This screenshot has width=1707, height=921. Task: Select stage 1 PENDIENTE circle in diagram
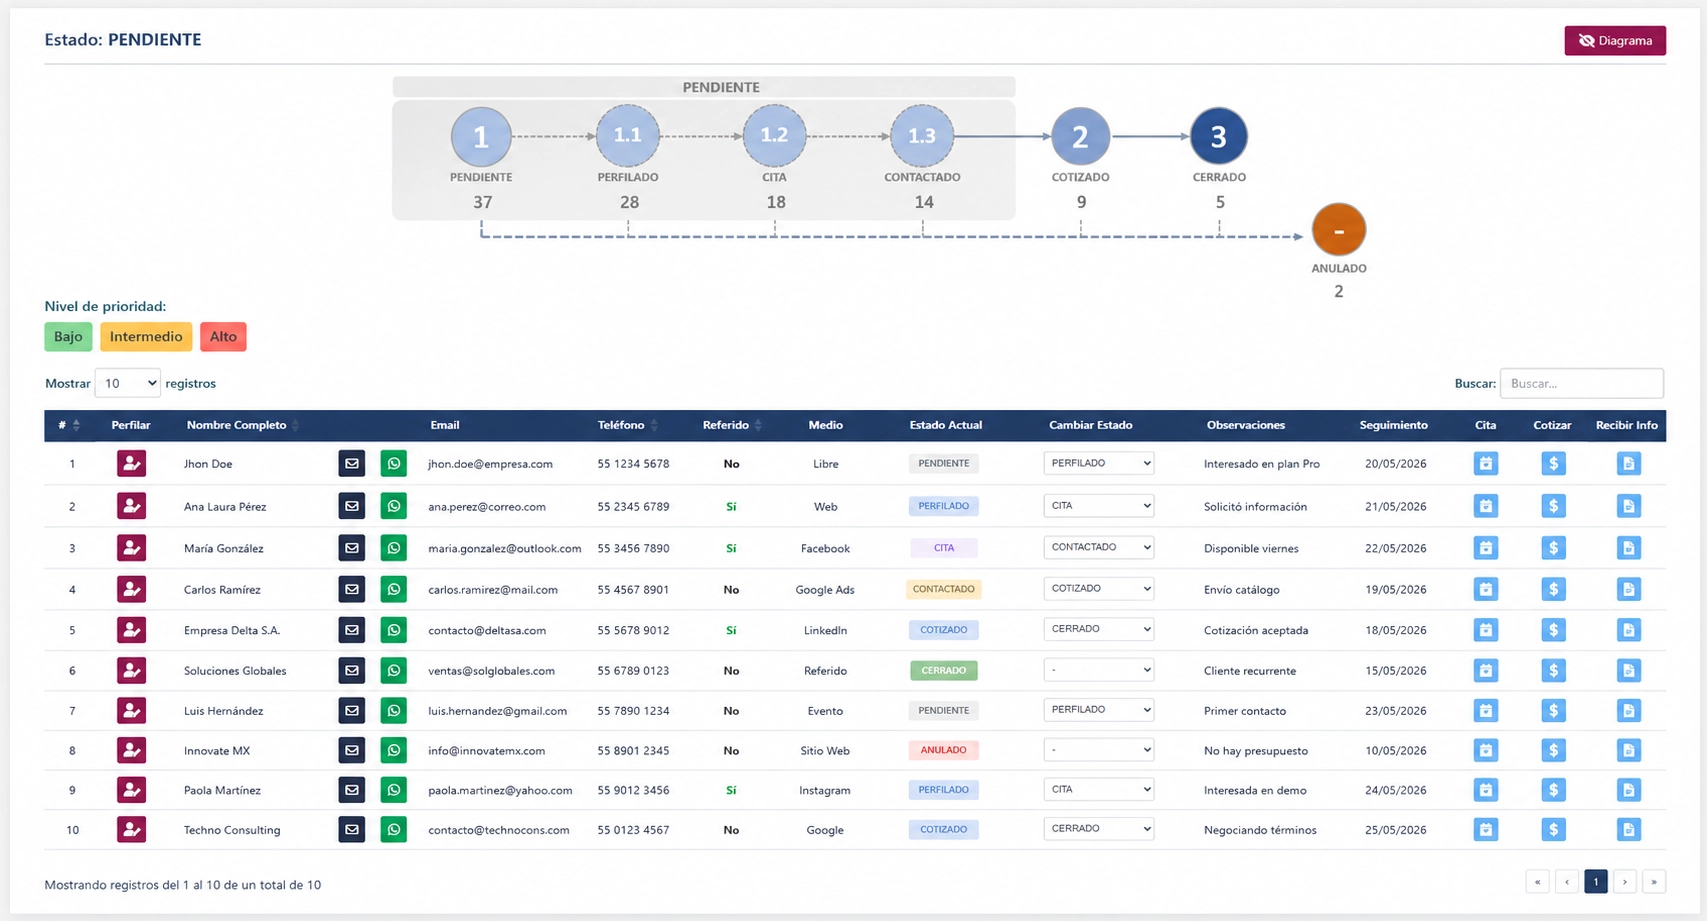click(x=481, y=136)
